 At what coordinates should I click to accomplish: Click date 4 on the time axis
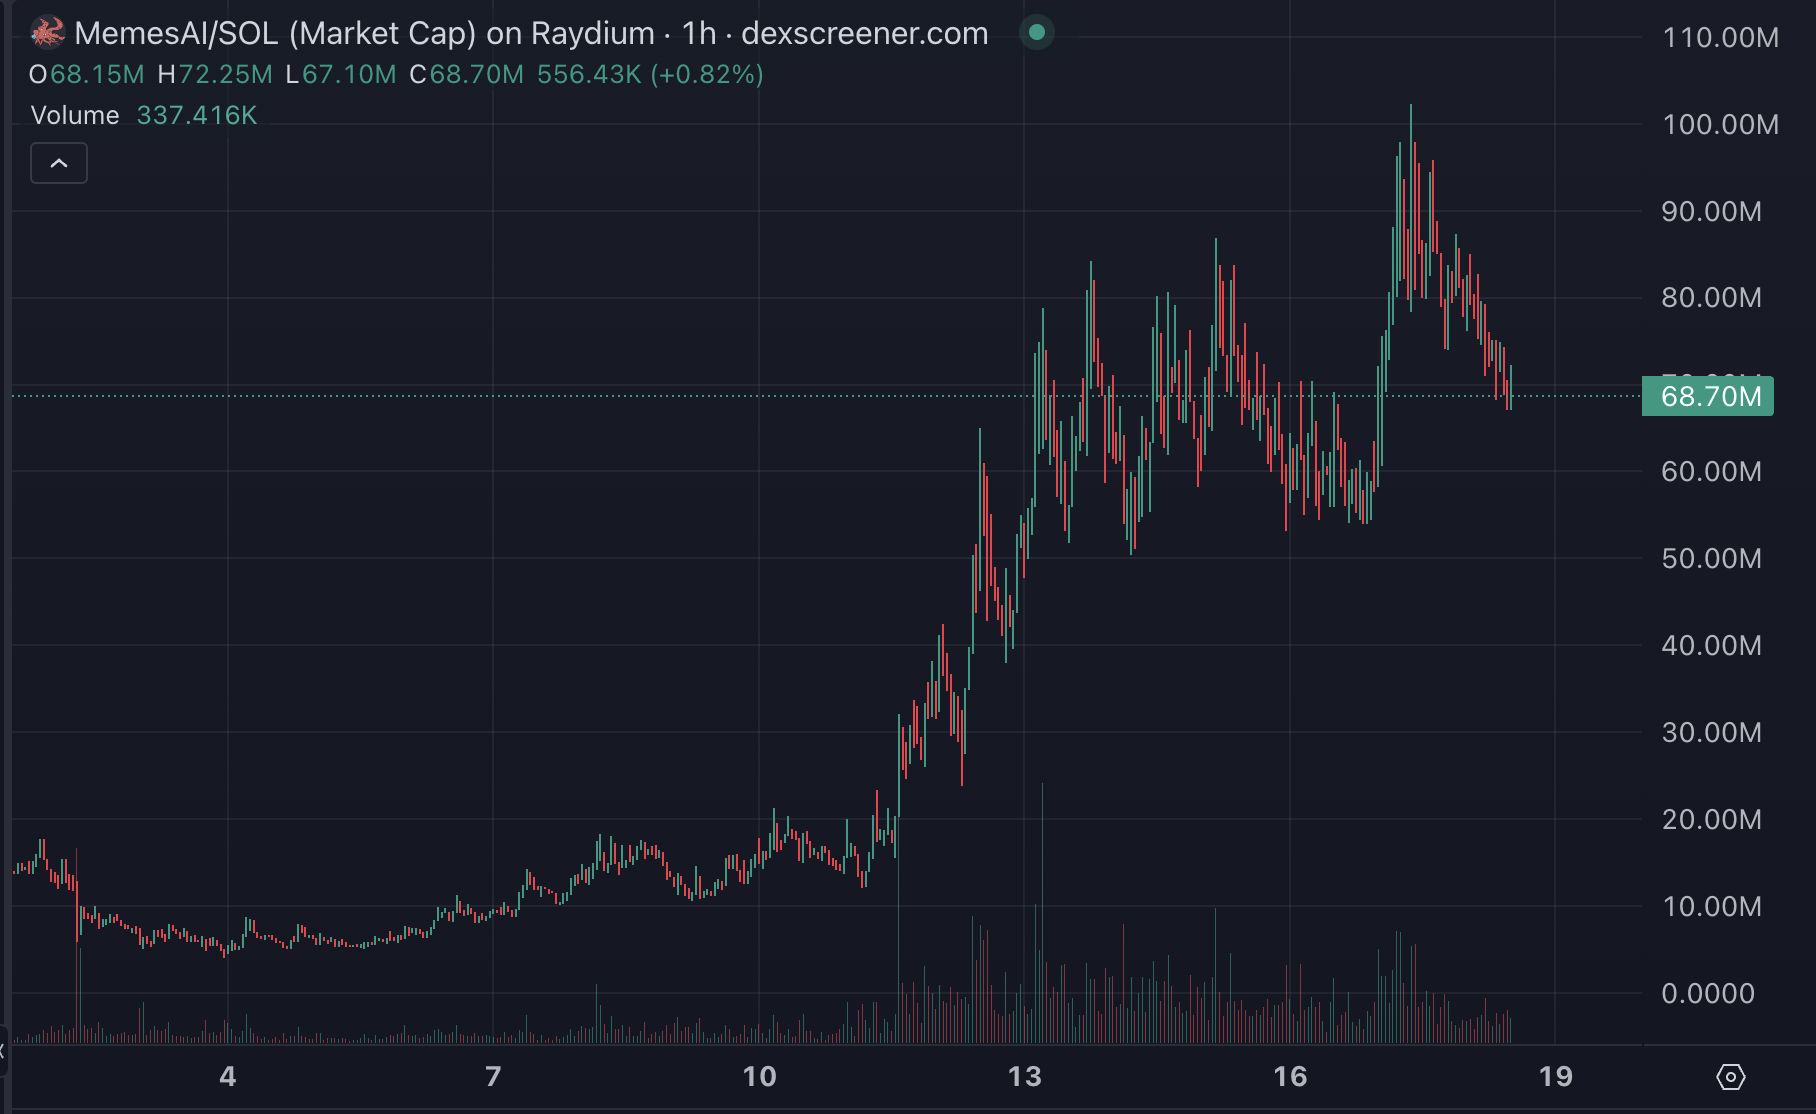[x=228, y=1076]
